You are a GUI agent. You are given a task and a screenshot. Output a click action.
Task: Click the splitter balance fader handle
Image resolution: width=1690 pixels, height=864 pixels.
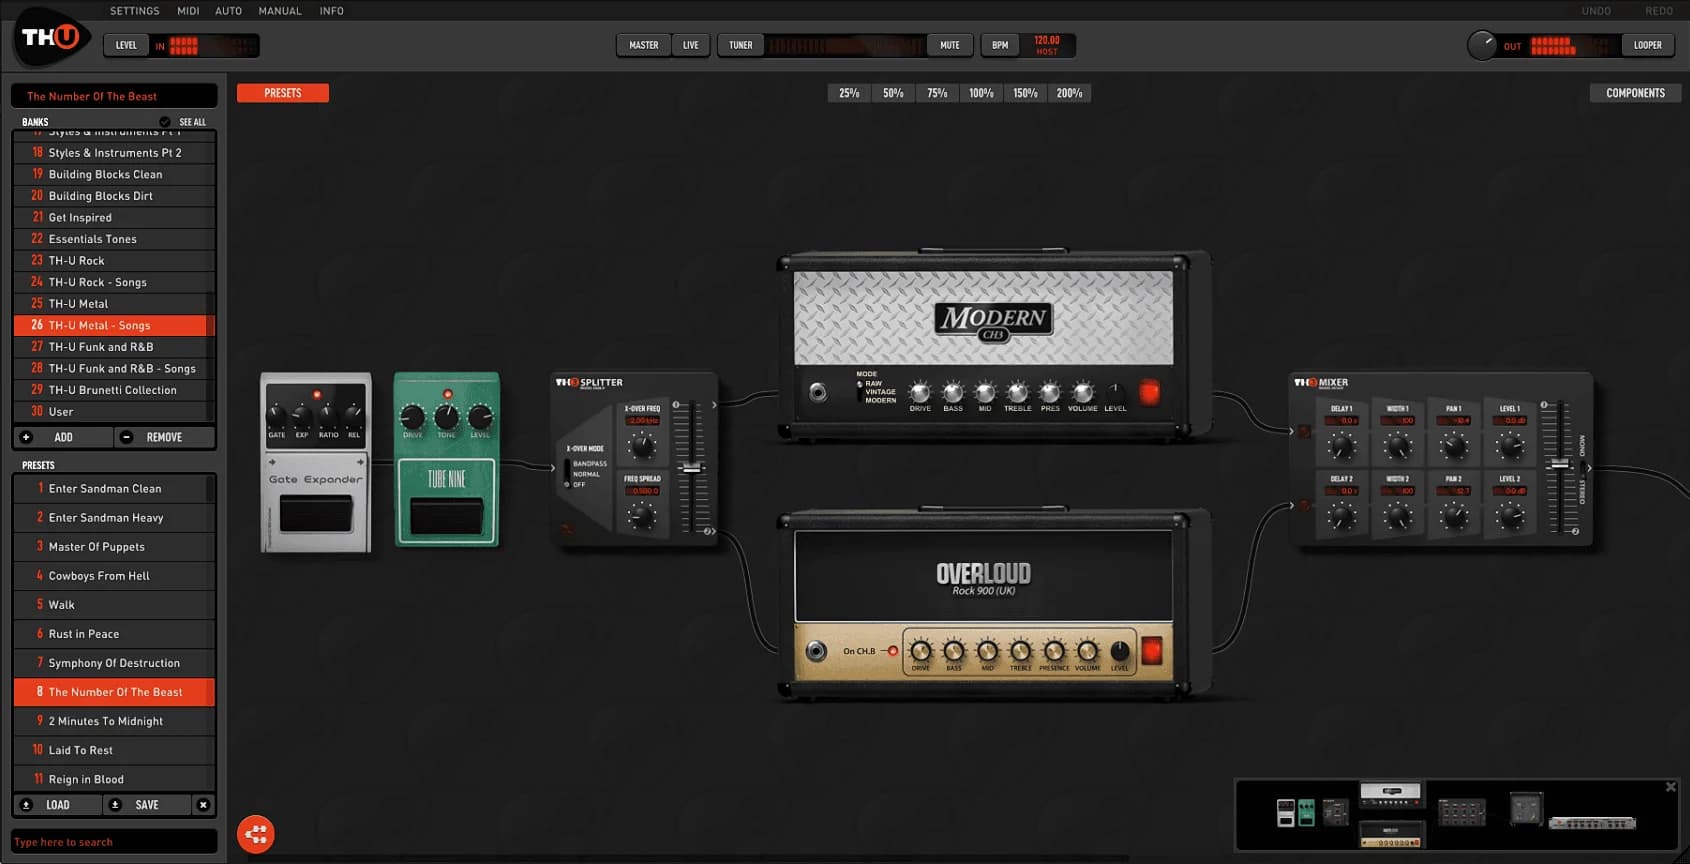tap(691, 468)
